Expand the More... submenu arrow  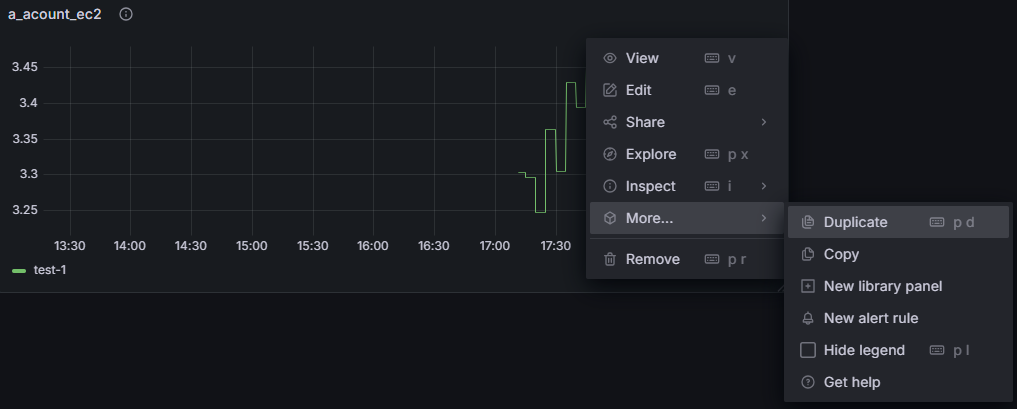click(764, 218)
